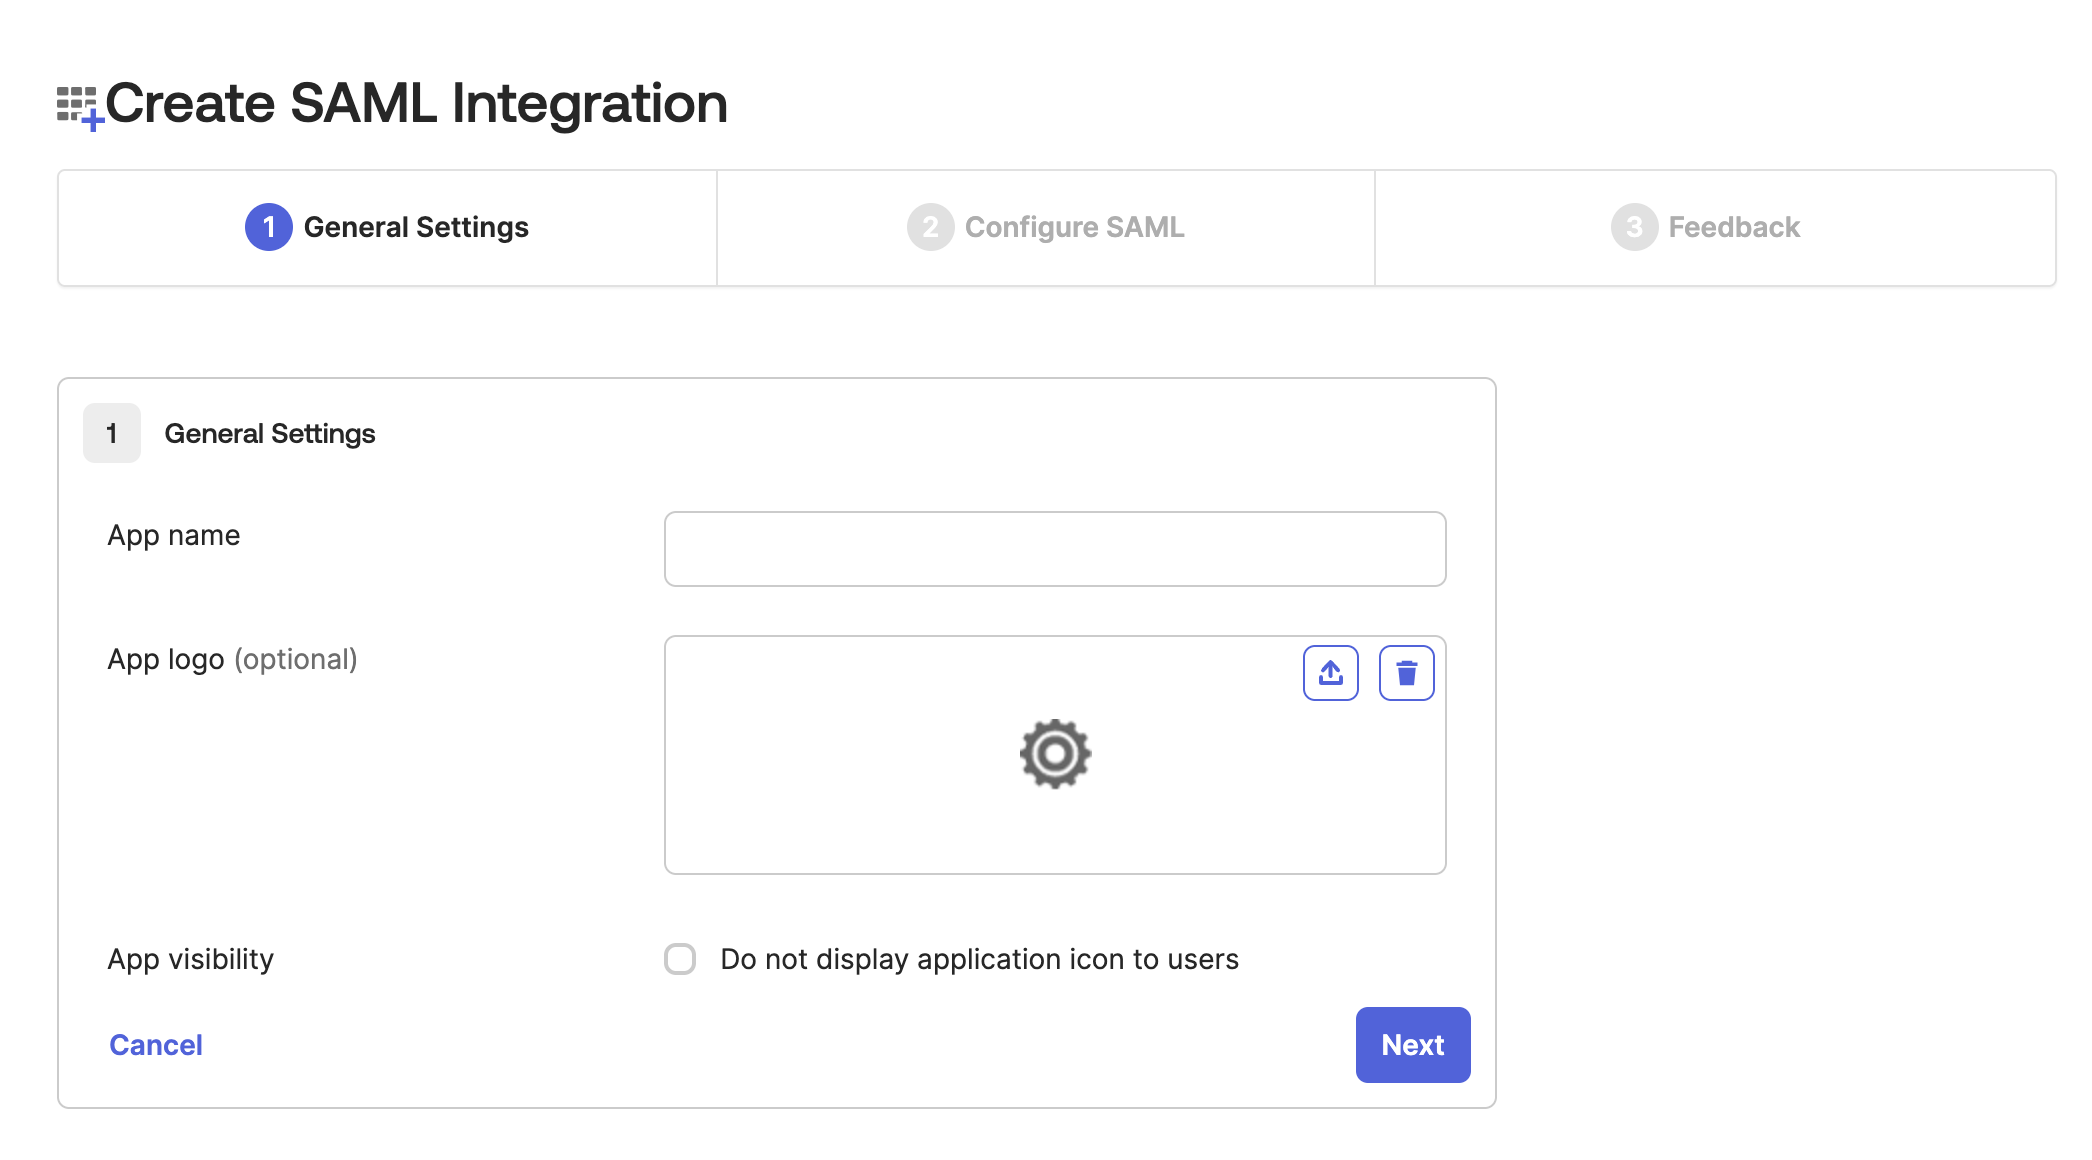
Task: Click 'Do not display application icon to users' label
Action: 979,959
